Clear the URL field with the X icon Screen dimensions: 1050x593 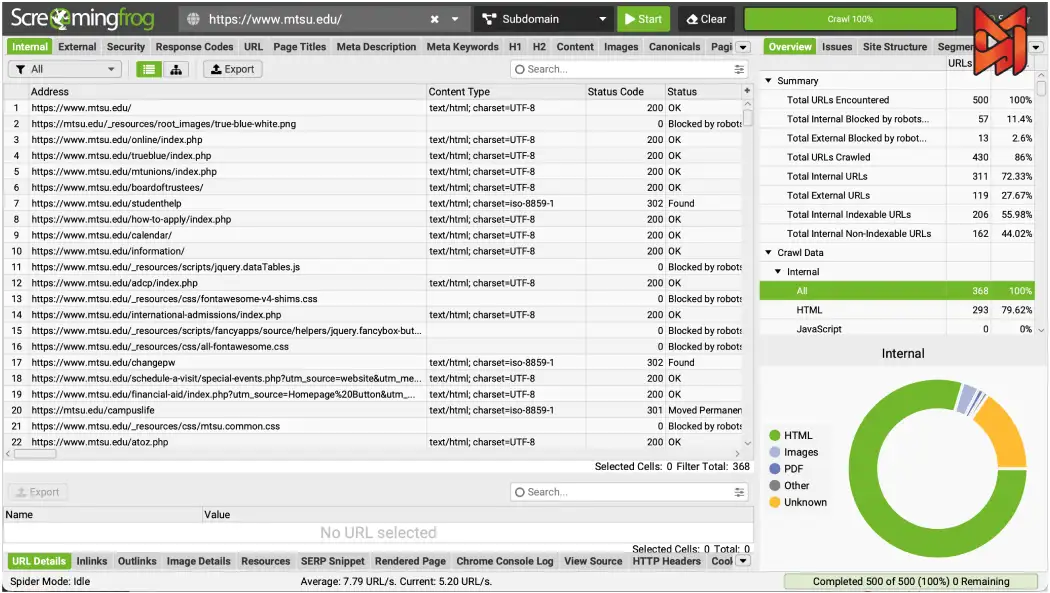click(x=435, y=19)
